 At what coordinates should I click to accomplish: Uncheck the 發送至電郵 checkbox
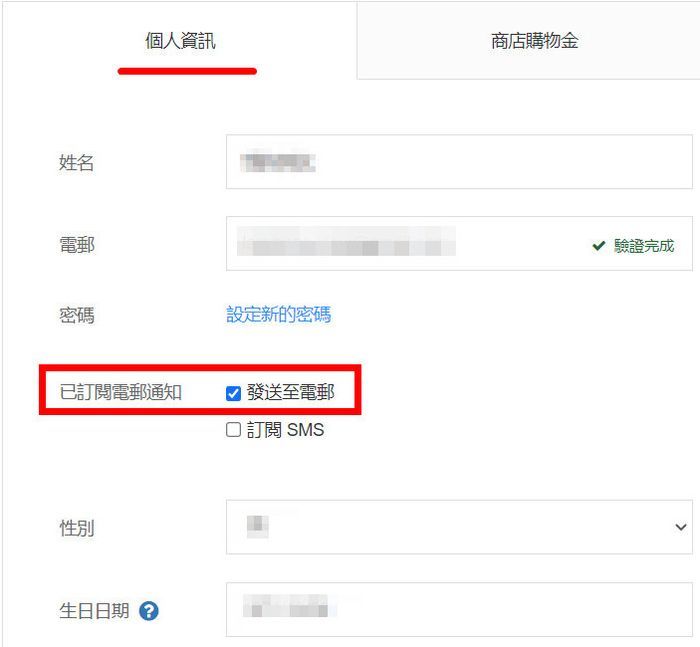[233, 393]
